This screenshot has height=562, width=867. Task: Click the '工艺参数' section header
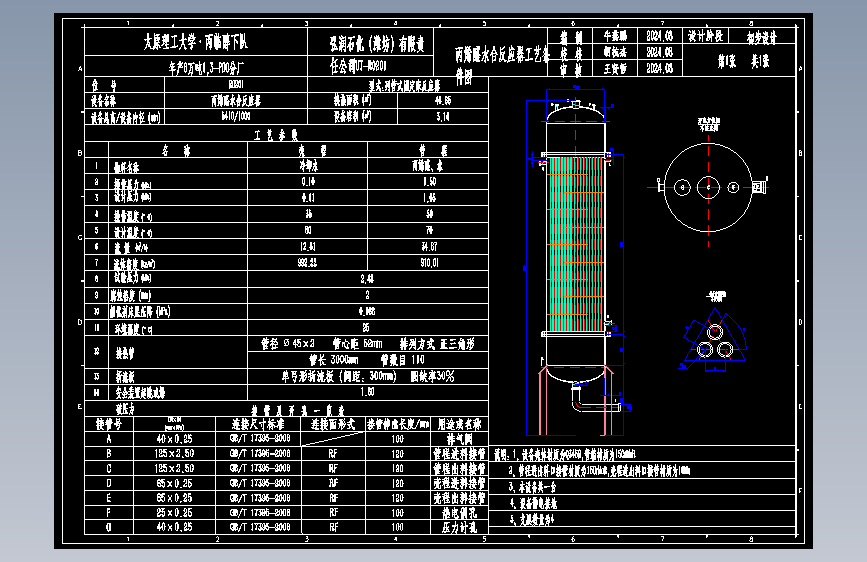click(276, 135)
